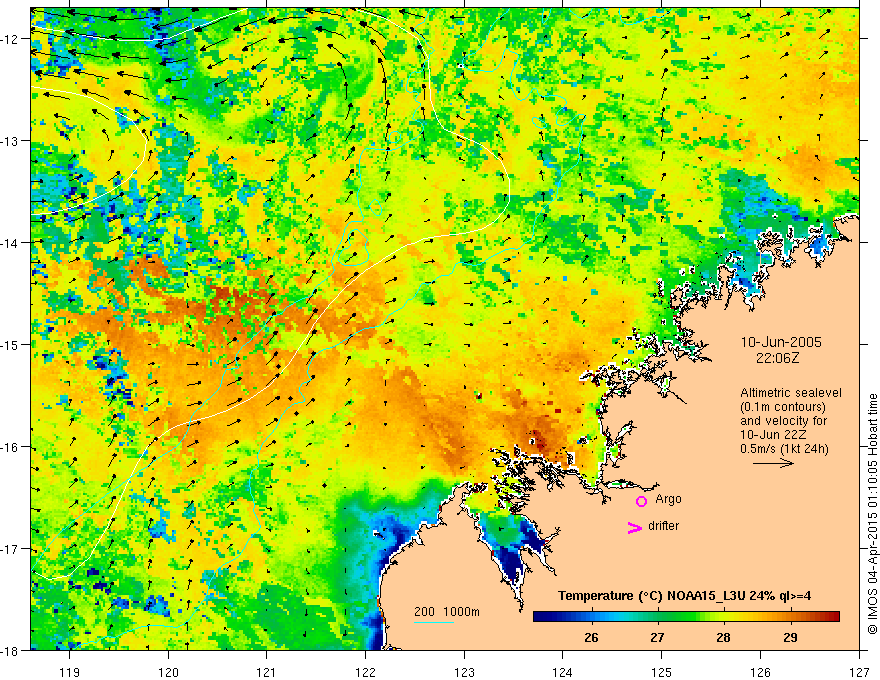Click the latitude axis label '-18'
The height and width of the screenshot is (680, 880).
[x=11, y=650]
